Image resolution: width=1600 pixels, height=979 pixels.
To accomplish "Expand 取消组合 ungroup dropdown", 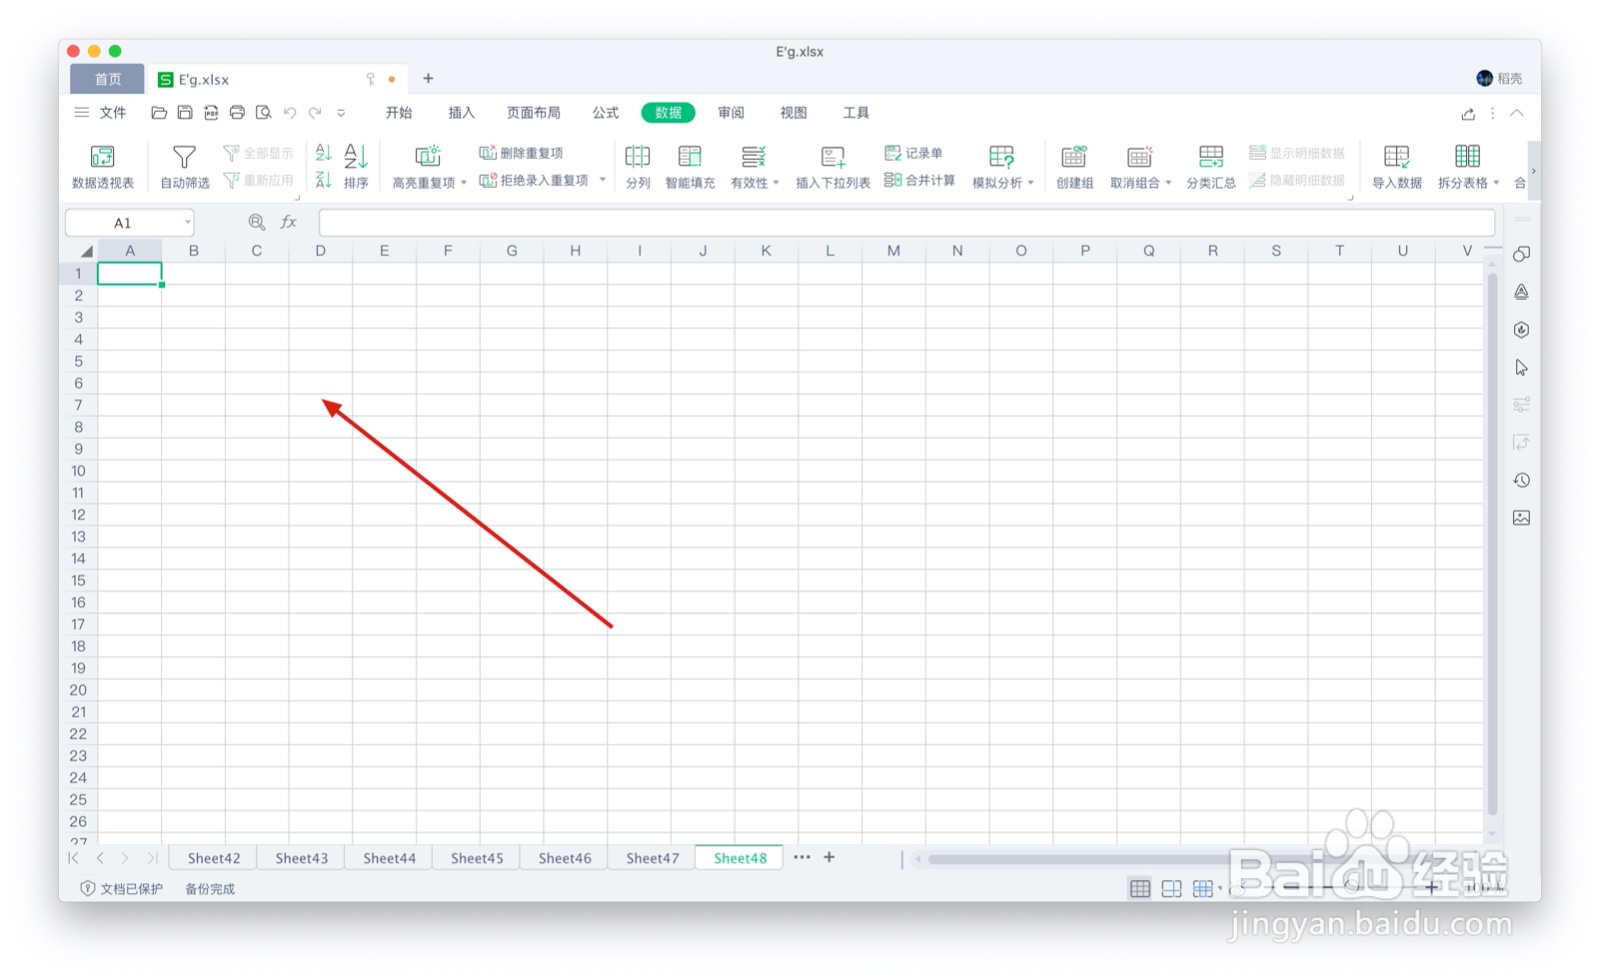I will pos(1168,183).
